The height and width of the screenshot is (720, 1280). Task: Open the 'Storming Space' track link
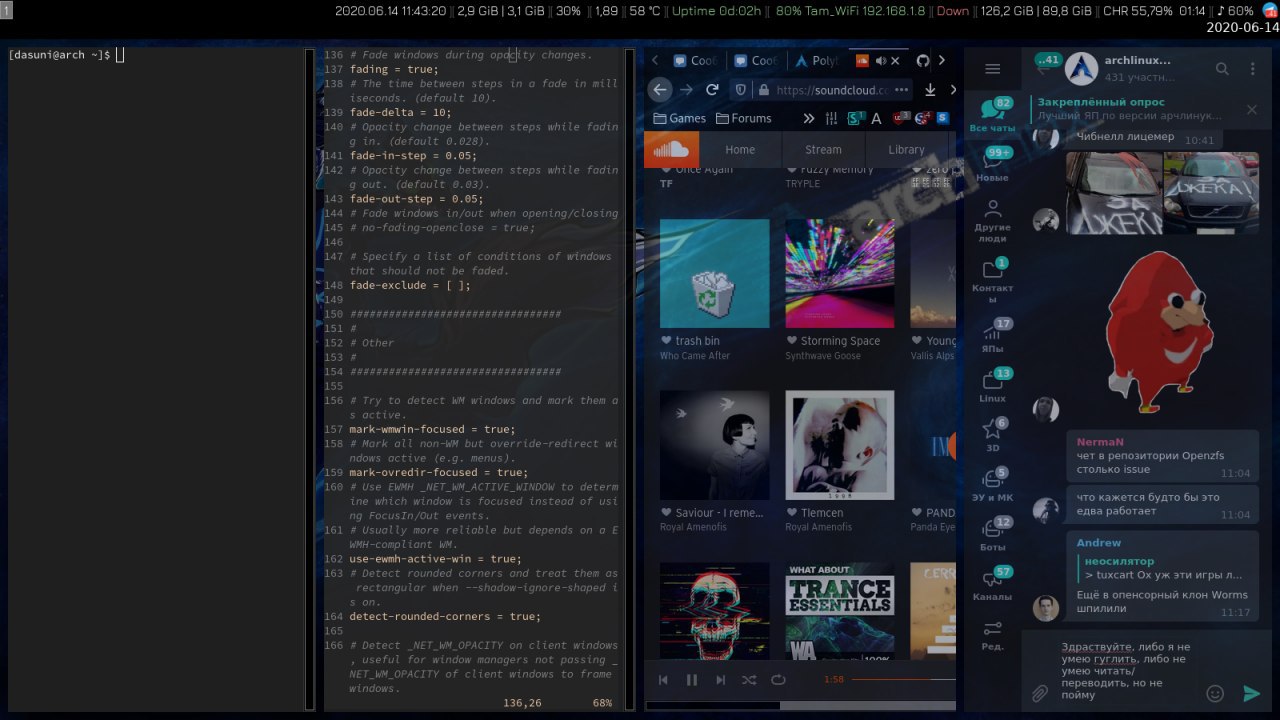point(840,341)
